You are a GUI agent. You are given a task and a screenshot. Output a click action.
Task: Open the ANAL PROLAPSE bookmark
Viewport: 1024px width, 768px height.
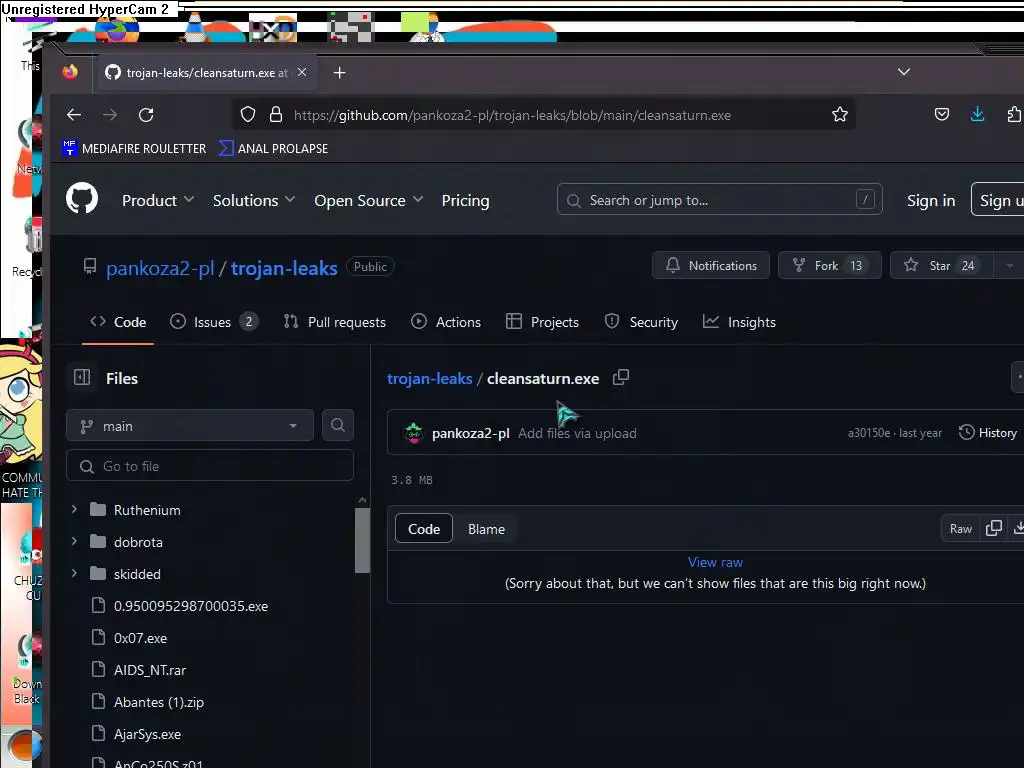click(x=274, y=148)
